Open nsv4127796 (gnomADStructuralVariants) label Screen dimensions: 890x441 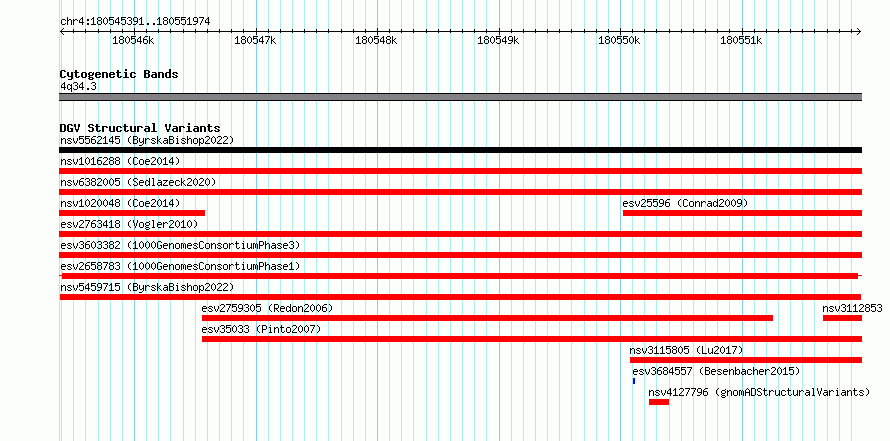pos(759,392)
